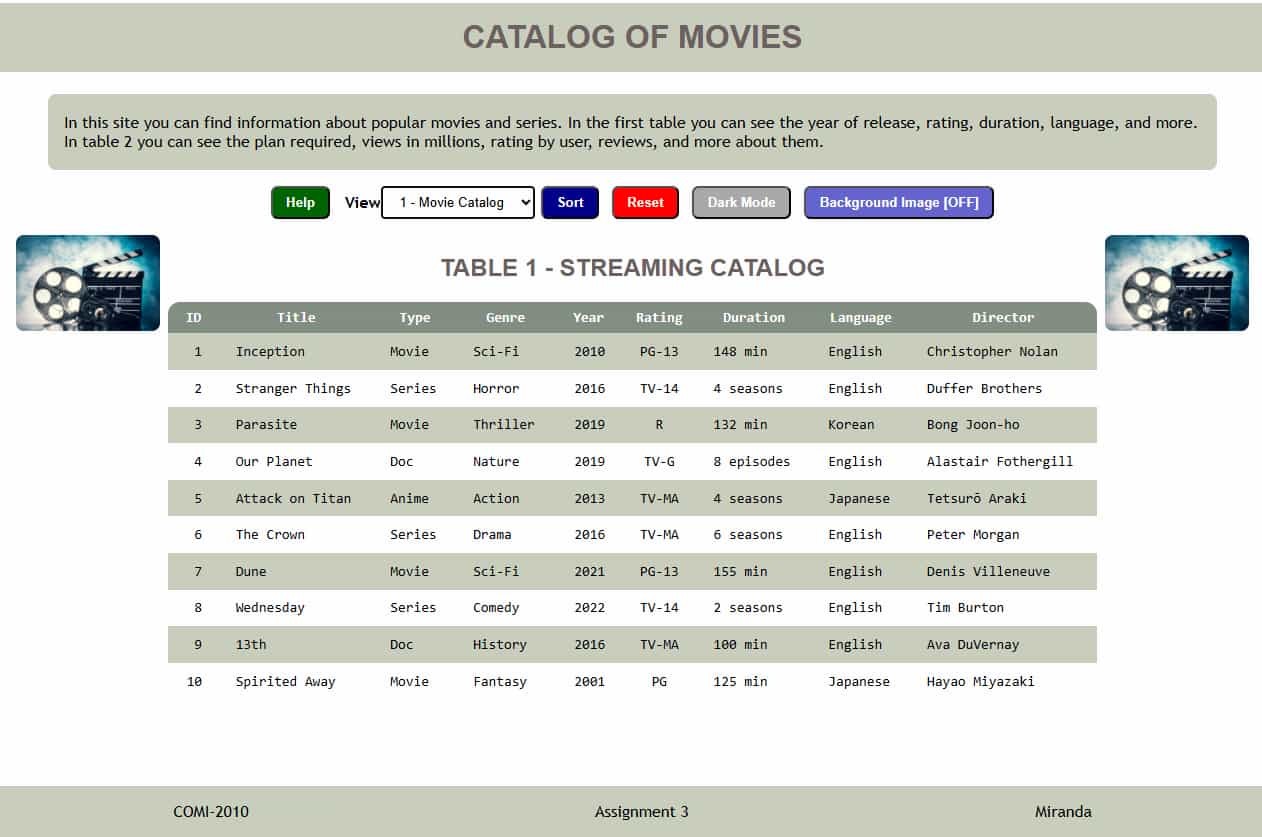
Task: Click director Peter Morgan
Action: tap(973, 534)
